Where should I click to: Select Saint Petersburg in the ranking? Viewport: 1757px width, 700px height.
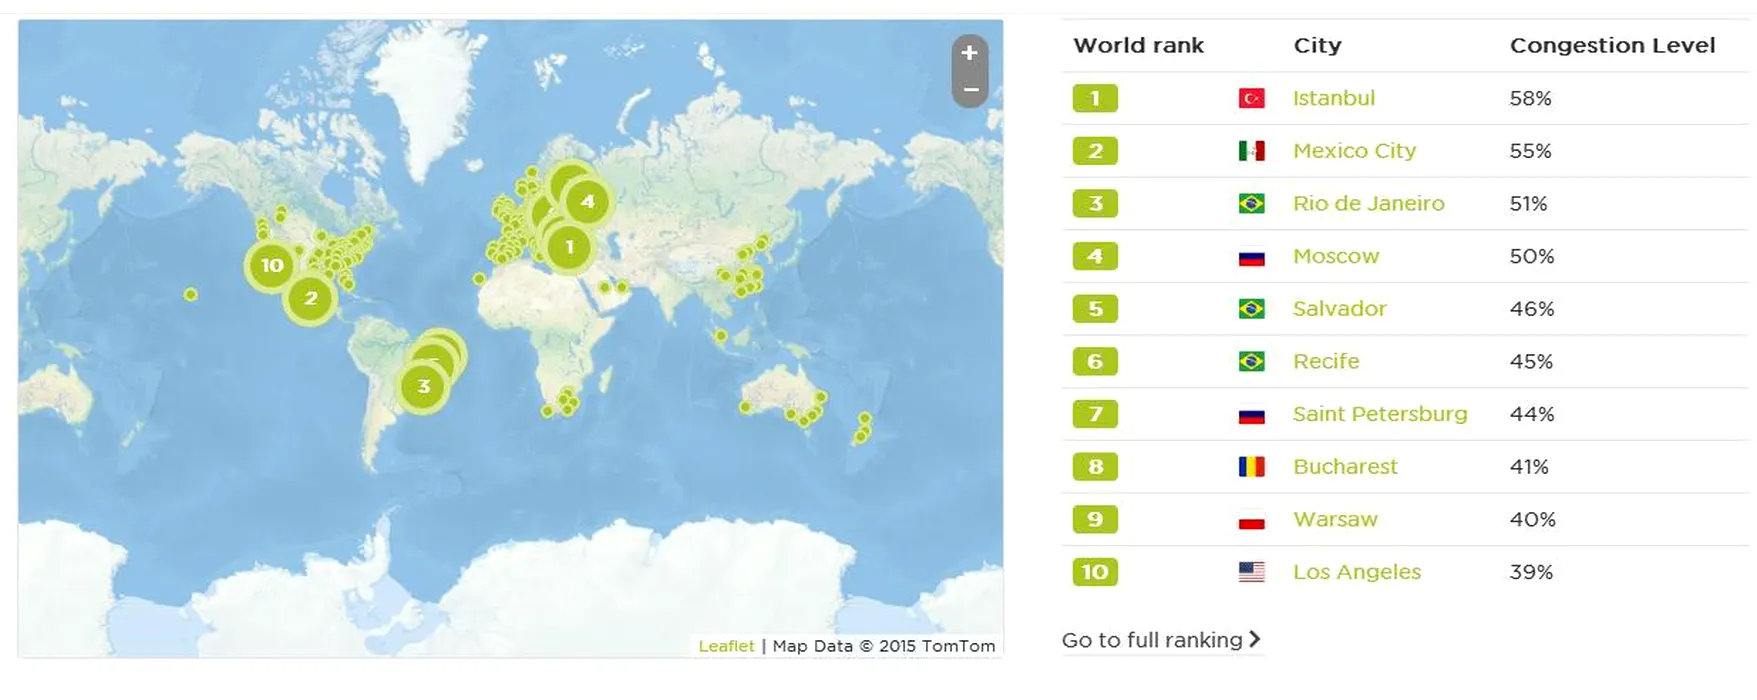[x=1379, y=414]
